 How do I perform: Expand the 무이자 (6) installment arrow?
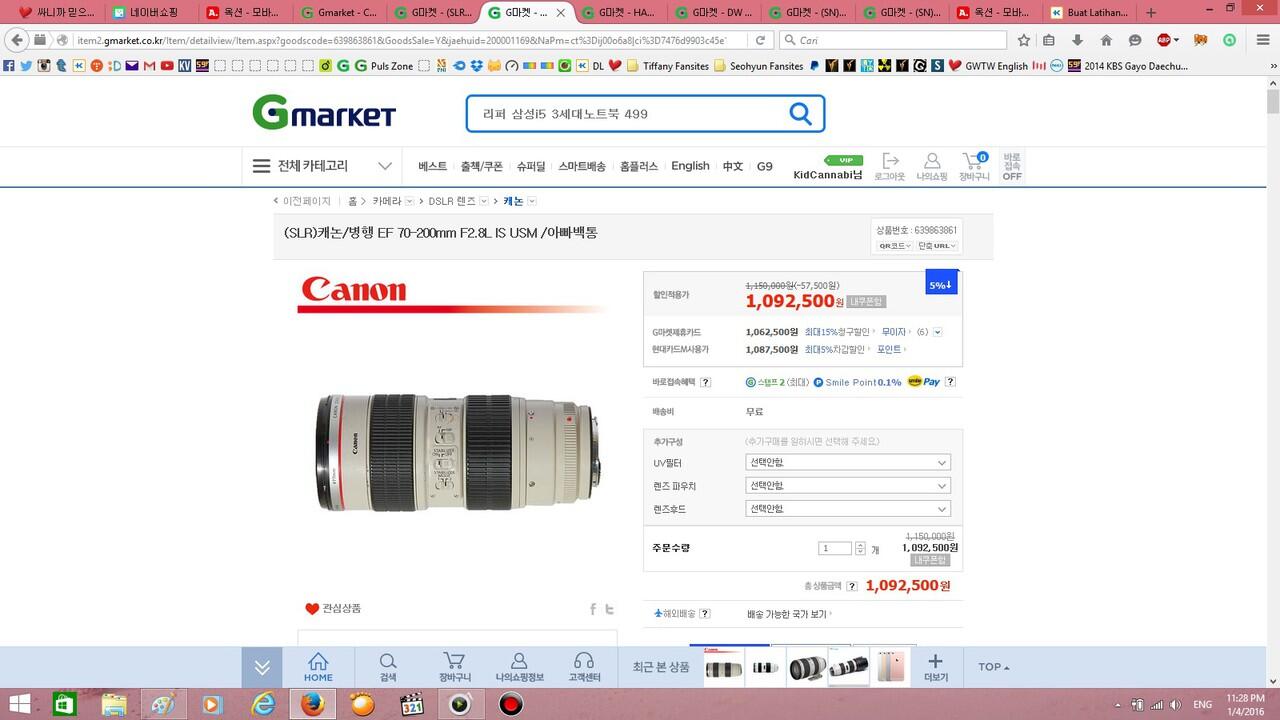pos(937,332)
